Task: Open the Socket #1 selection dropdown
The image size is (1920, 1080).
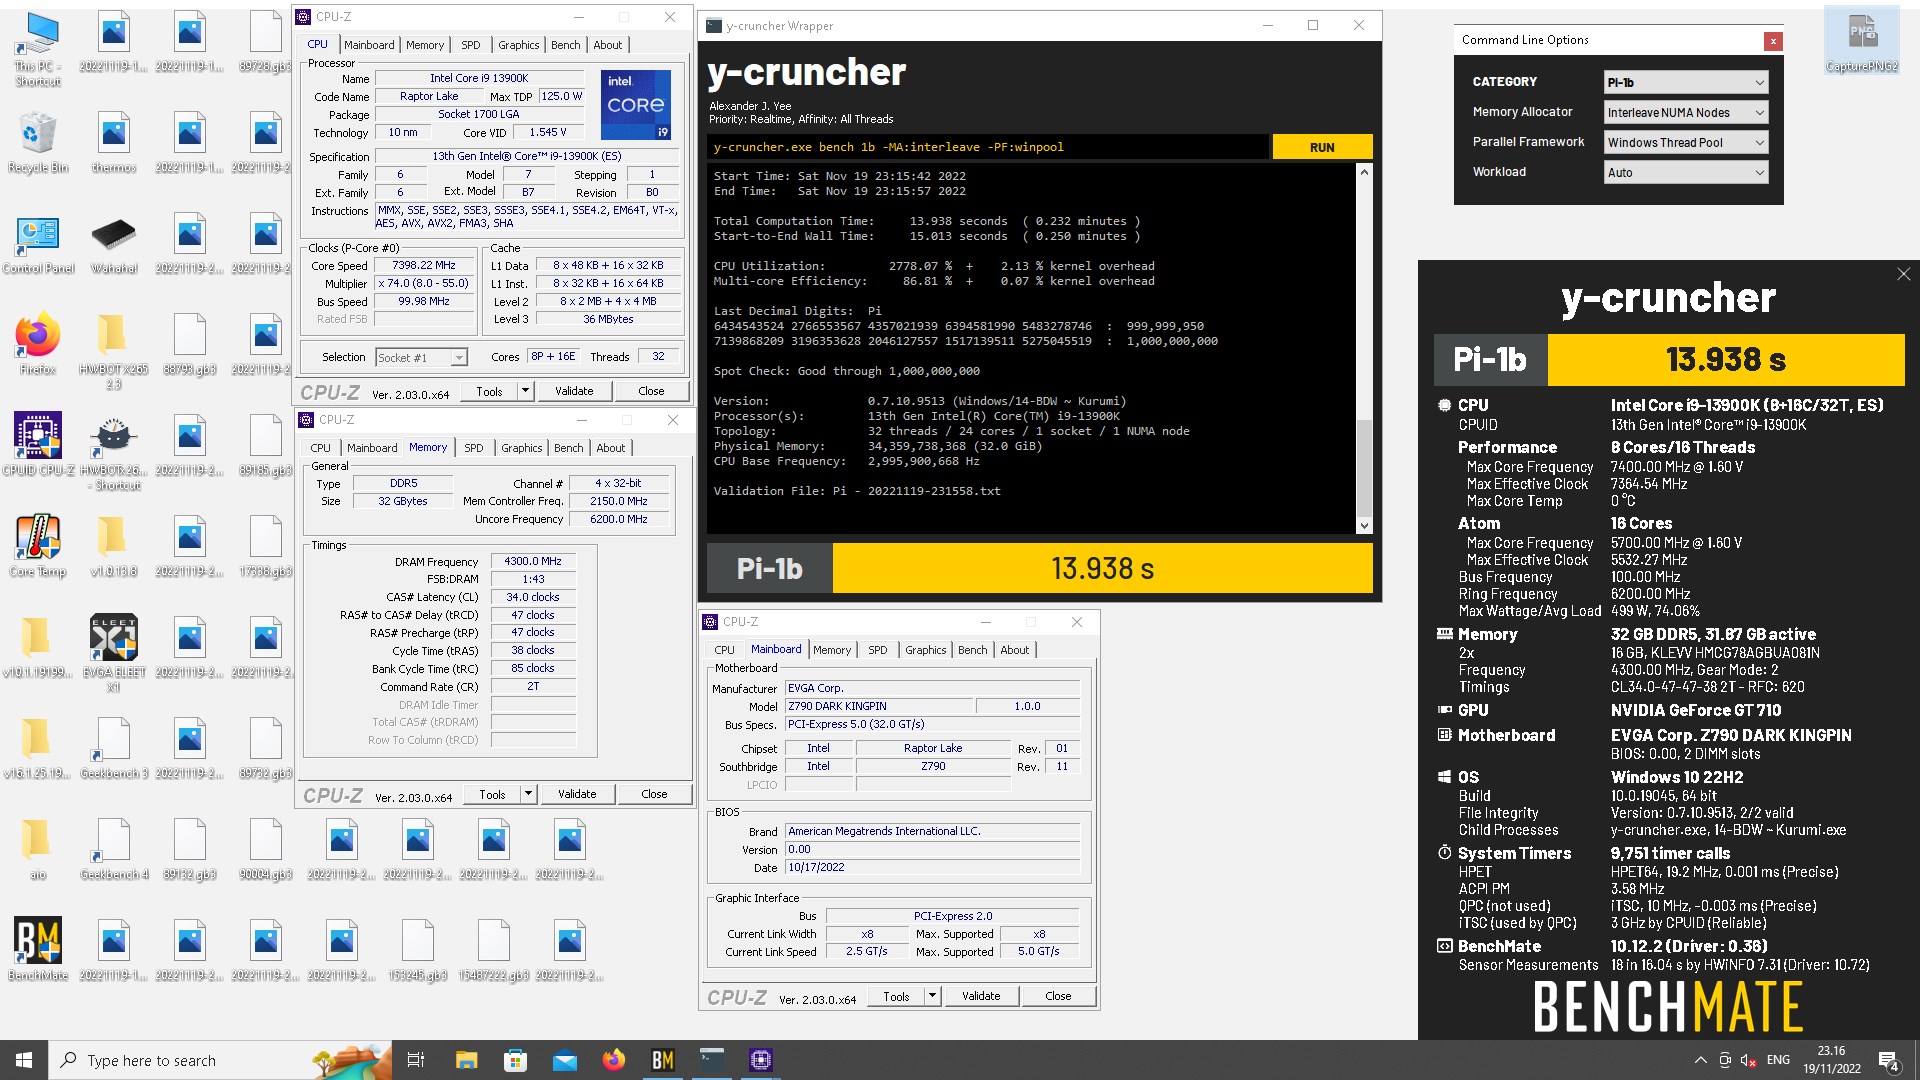Action: point(421,357)
